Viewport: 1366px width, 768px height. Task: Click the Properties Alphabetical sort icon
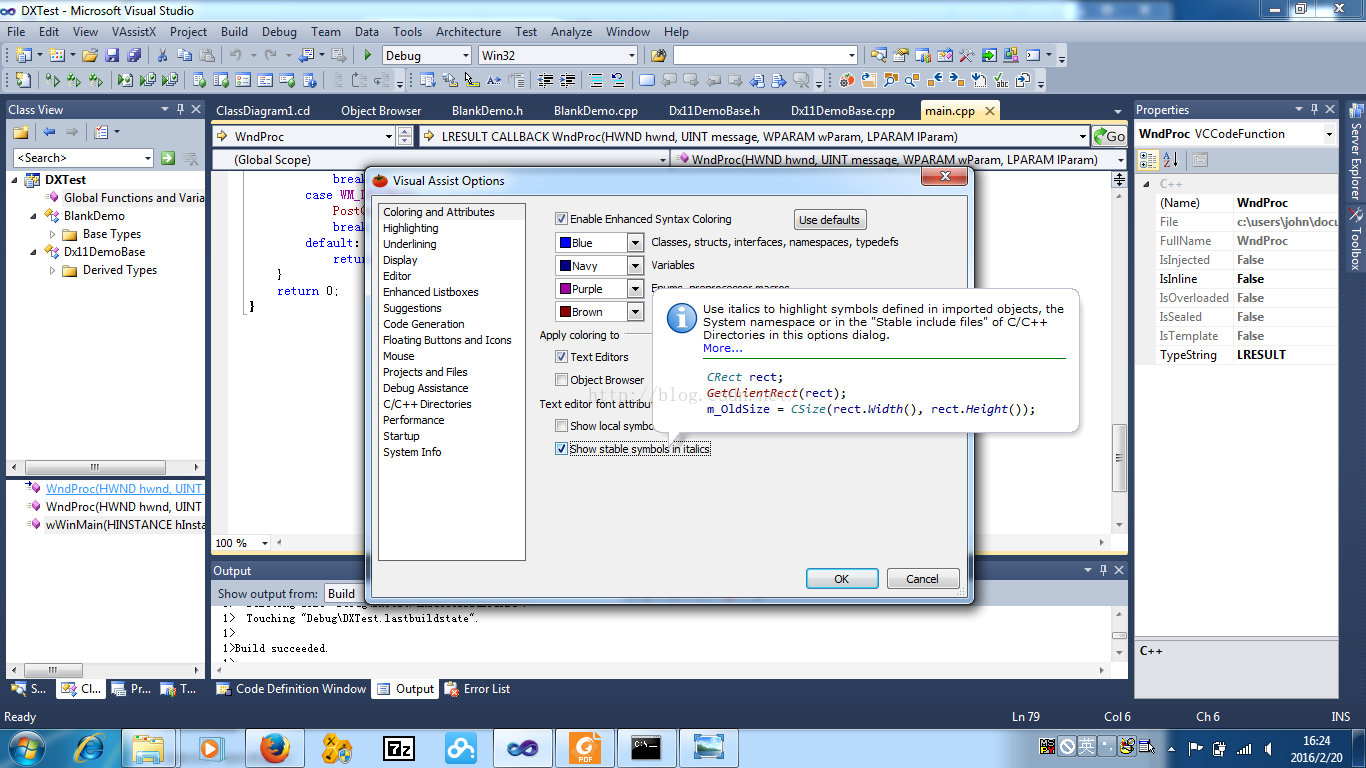[x=1171, y=160]
